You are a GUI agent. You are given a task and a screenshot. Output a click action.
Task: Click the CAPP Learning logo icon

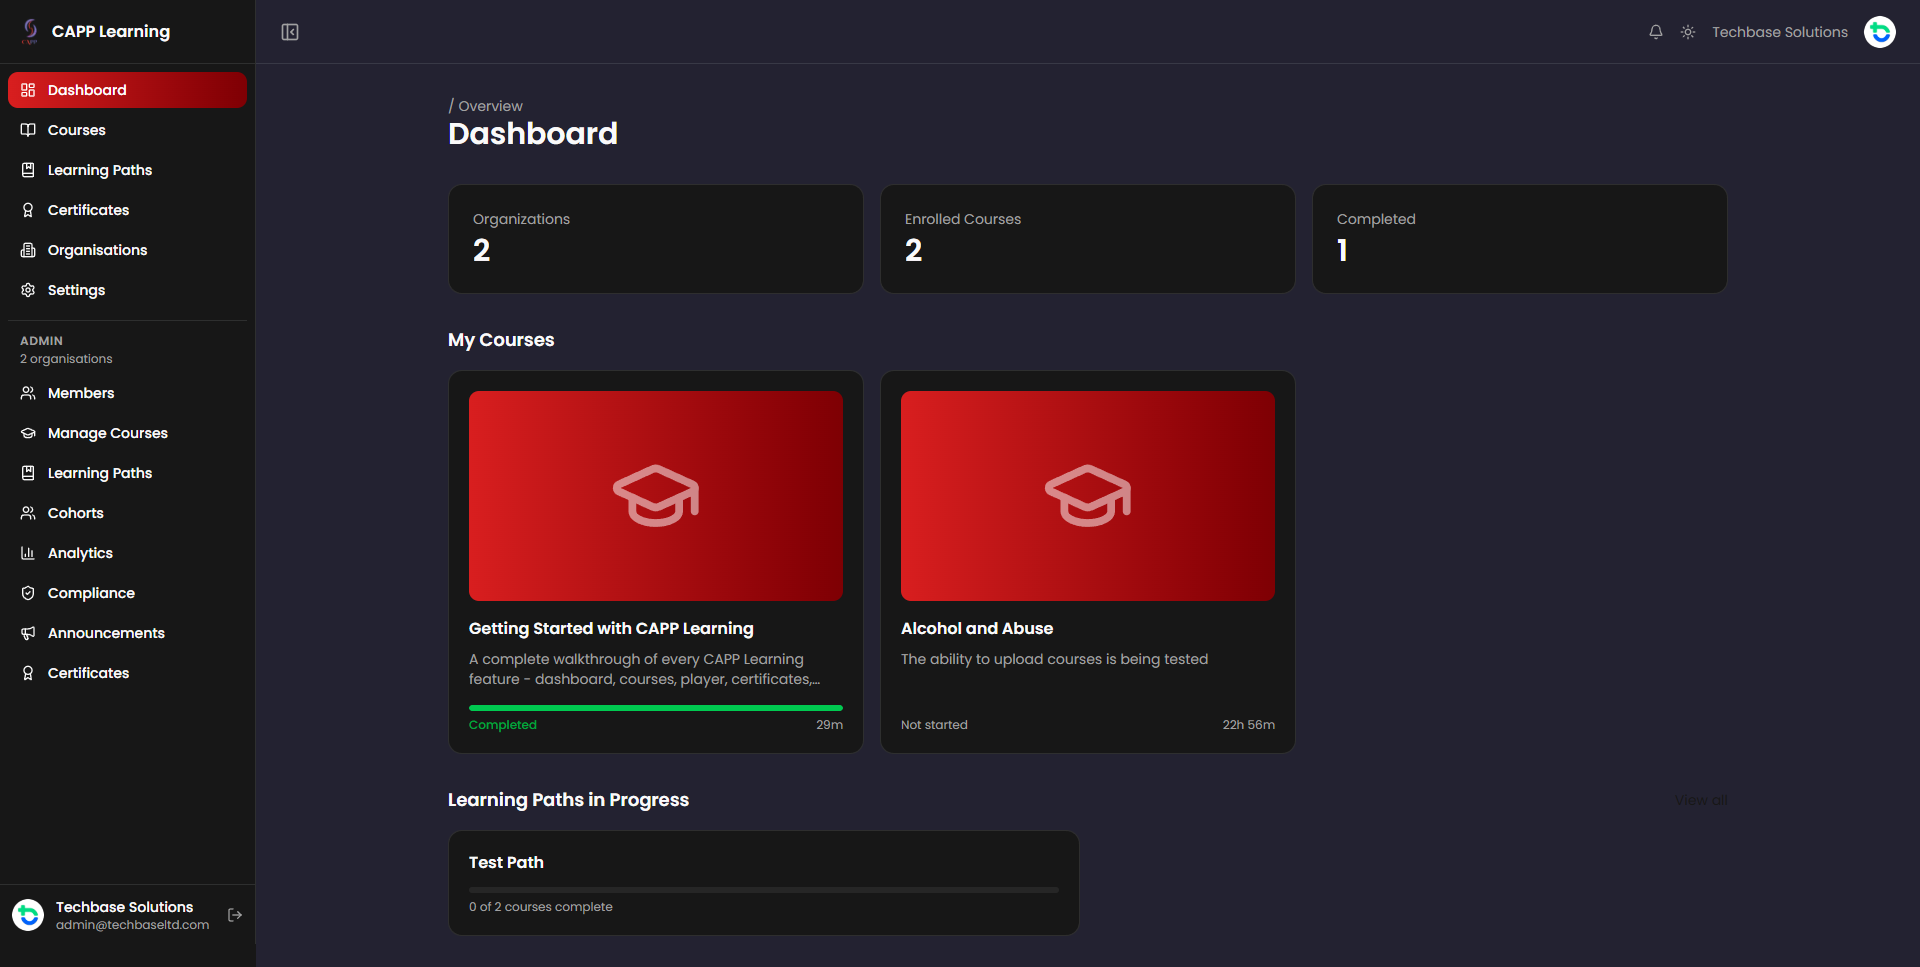click(30, 31)
